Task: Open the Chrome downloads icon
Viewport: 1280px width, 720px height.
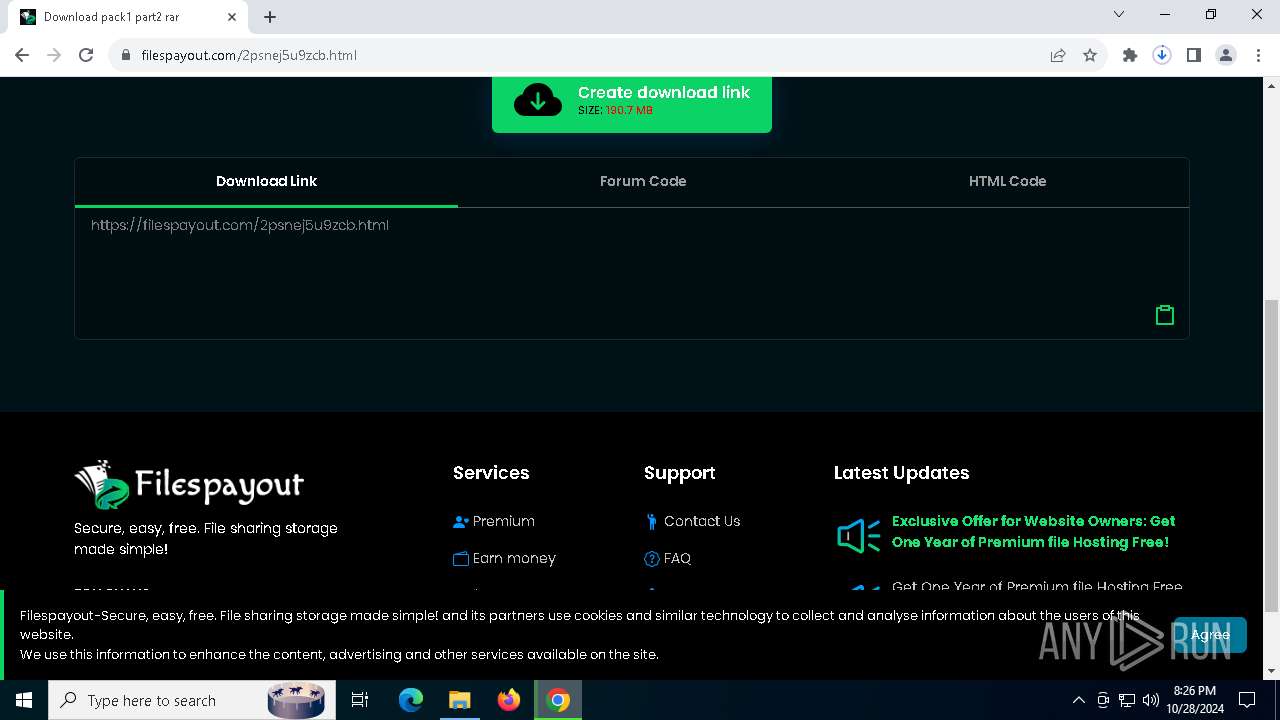Action: [1162, 55]
